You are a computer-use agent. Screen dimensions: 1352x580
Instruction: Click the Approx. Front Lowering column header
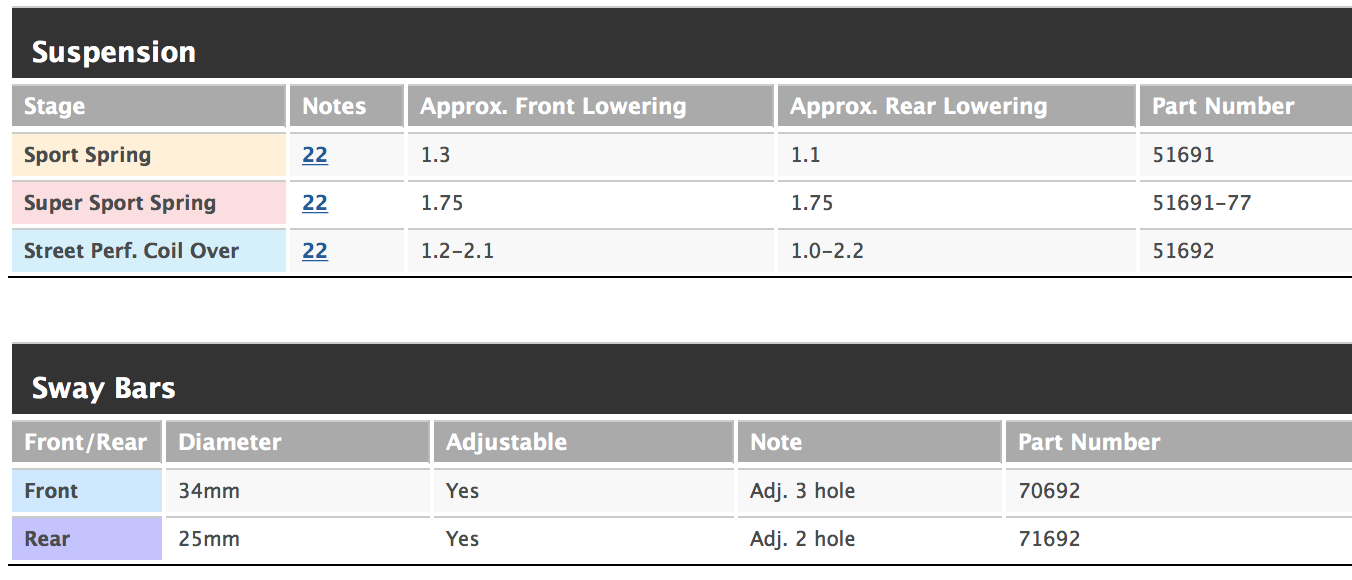tap(553, 107)
